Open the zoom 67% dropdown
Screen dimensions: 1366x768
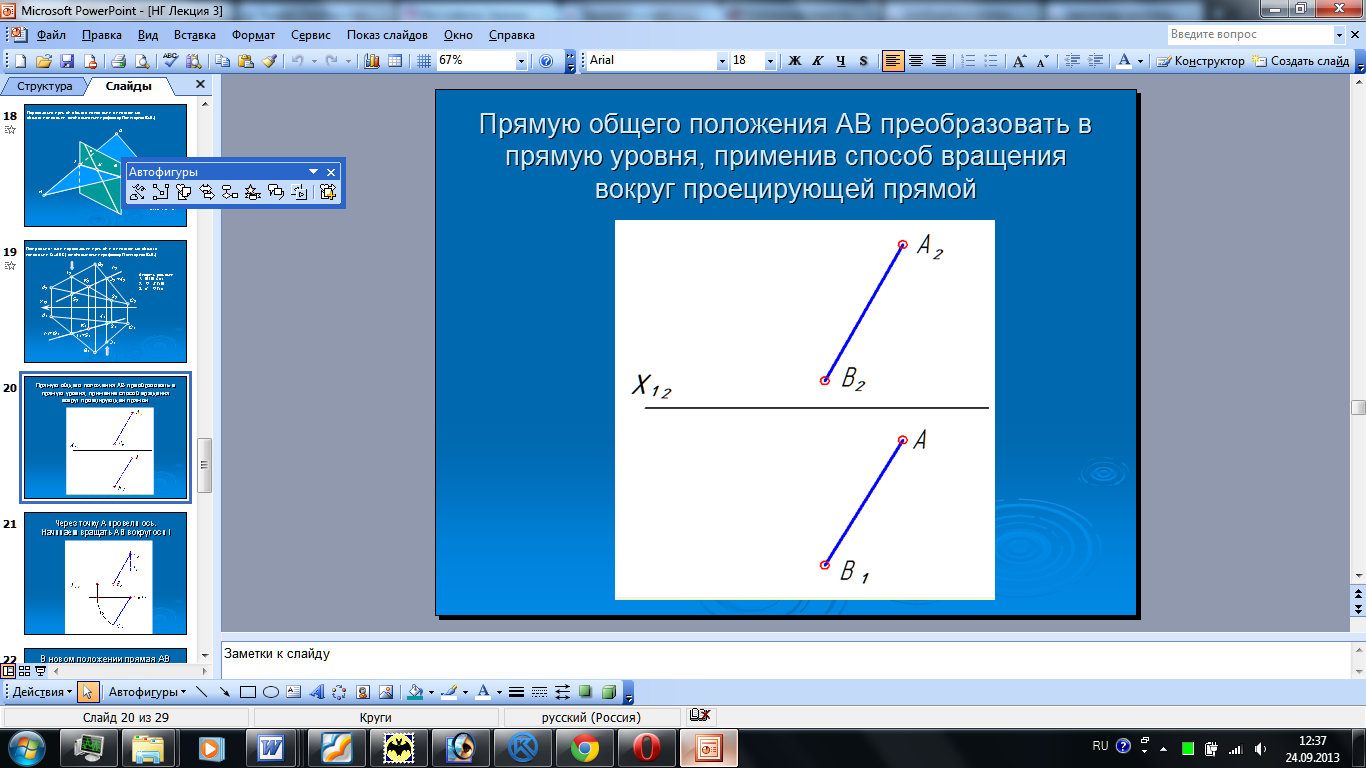[521, 61]
